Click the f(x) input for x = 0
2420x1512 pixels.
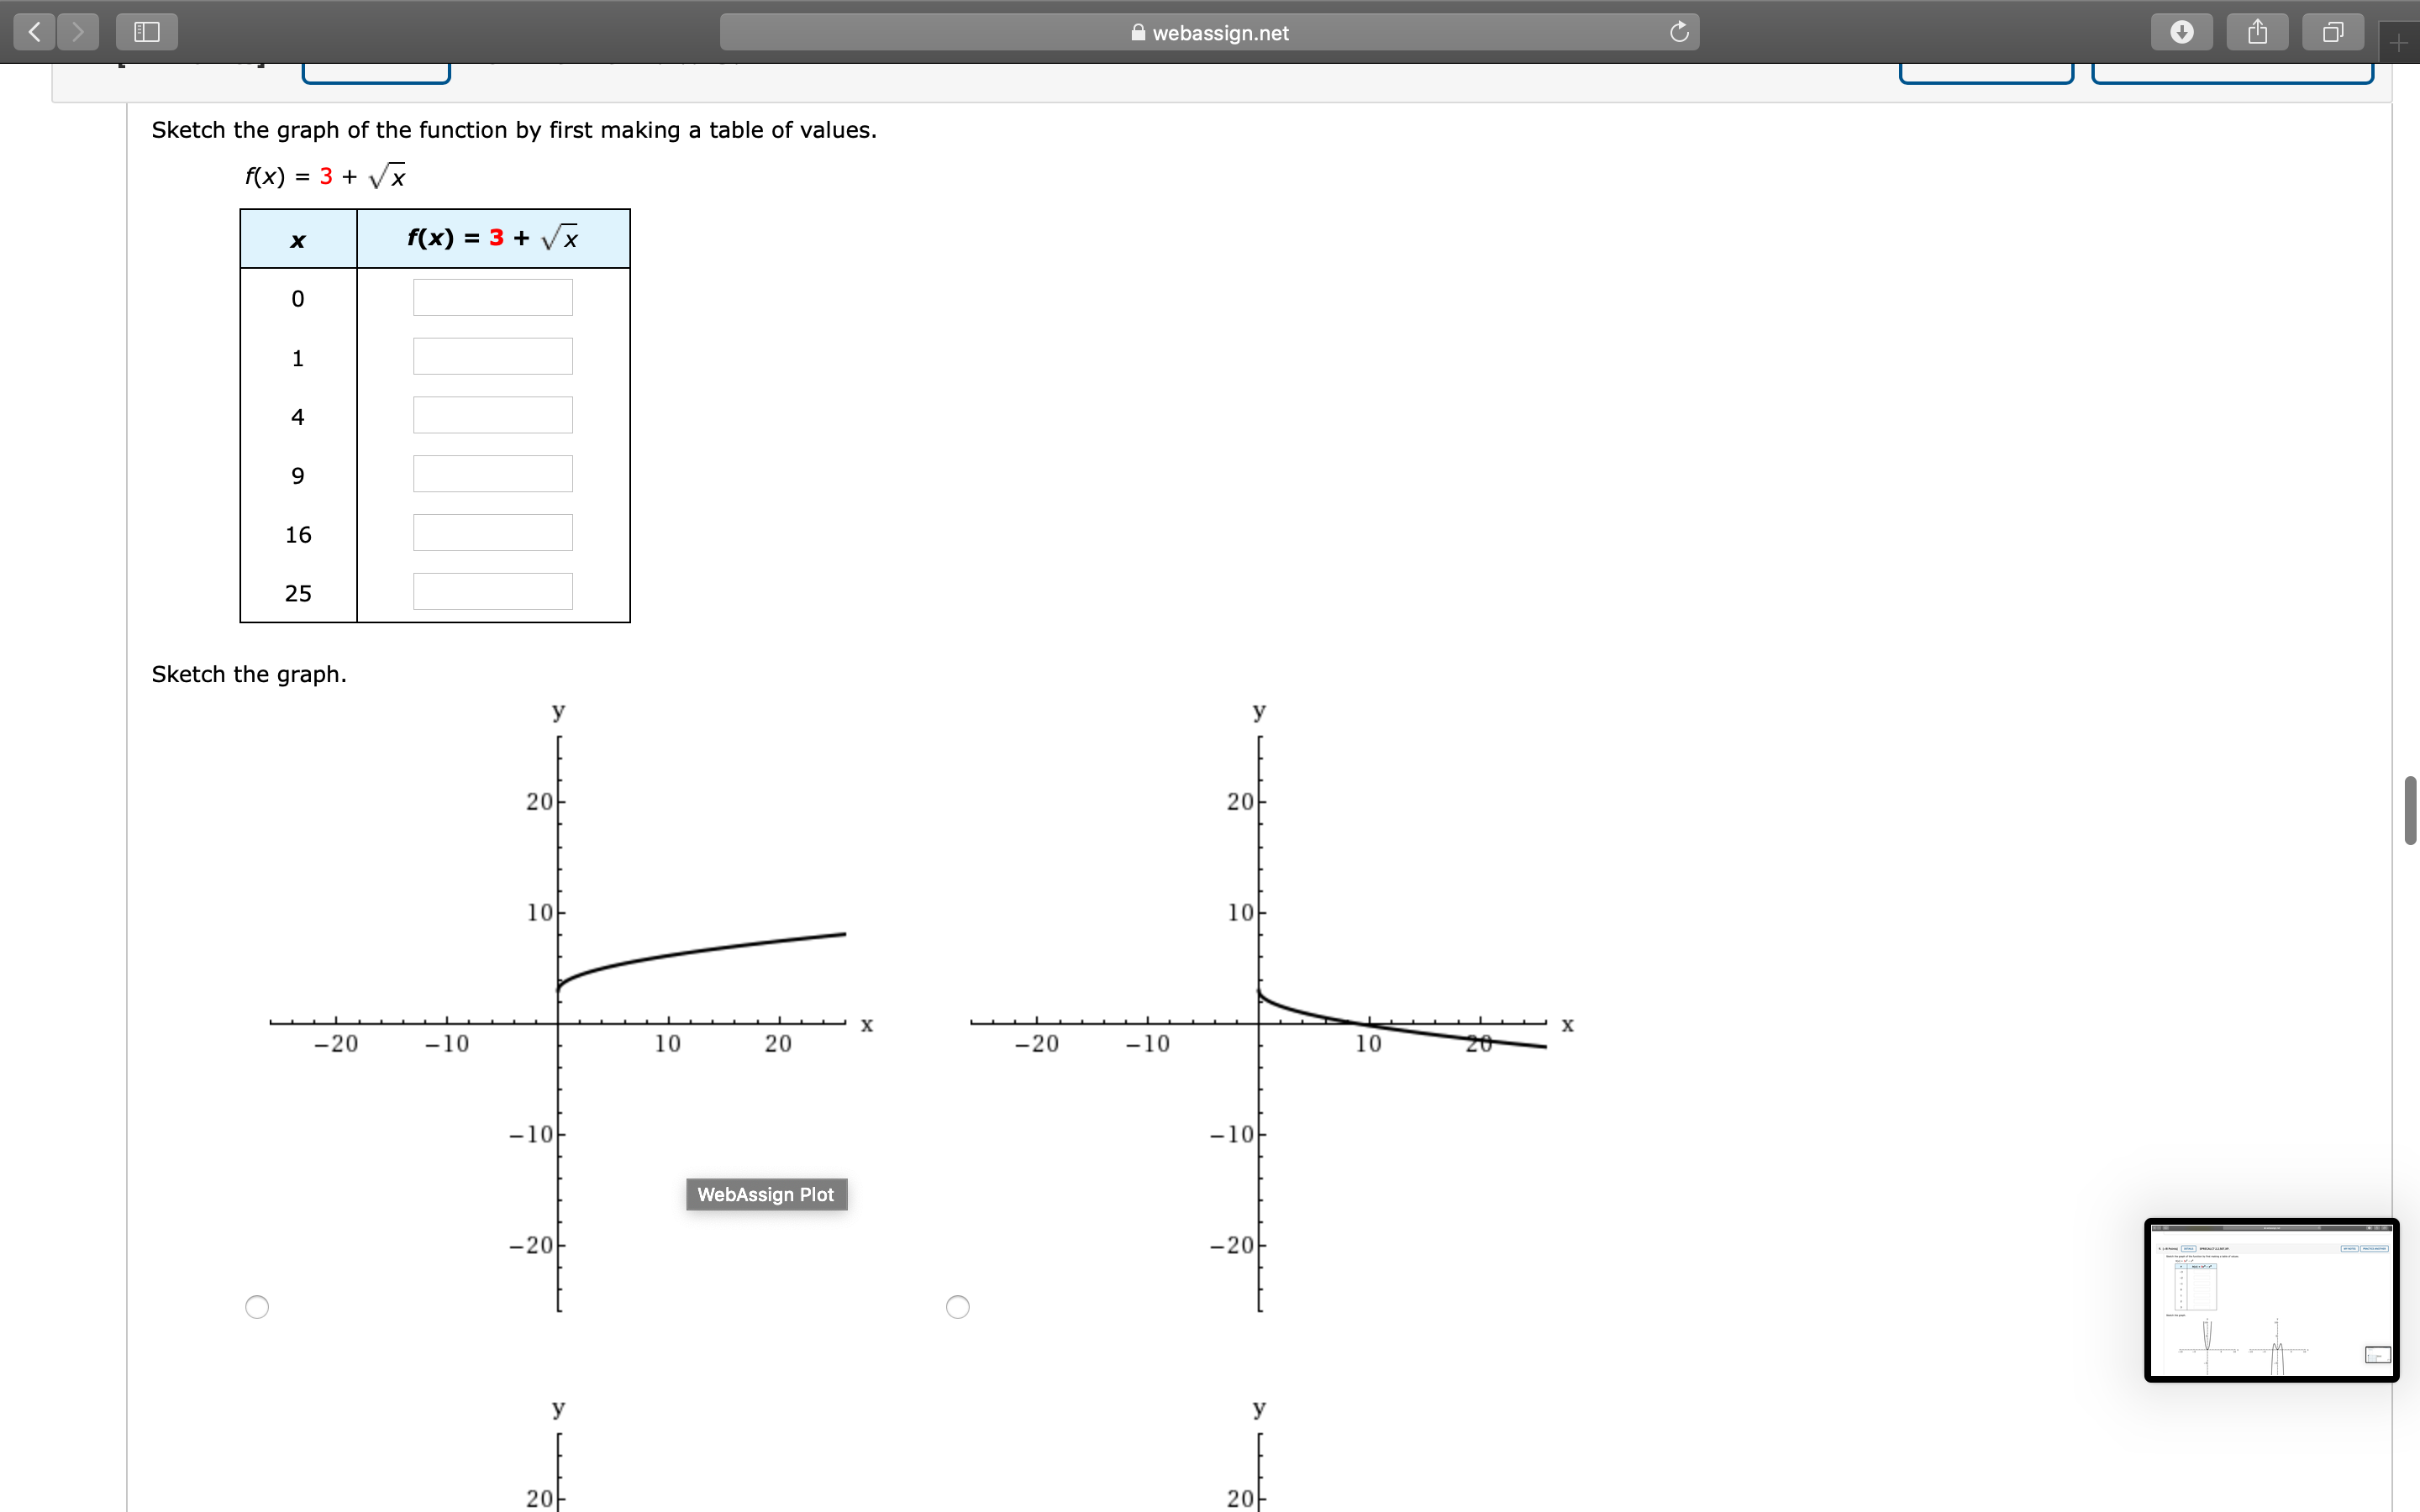[x=492, y=298]
